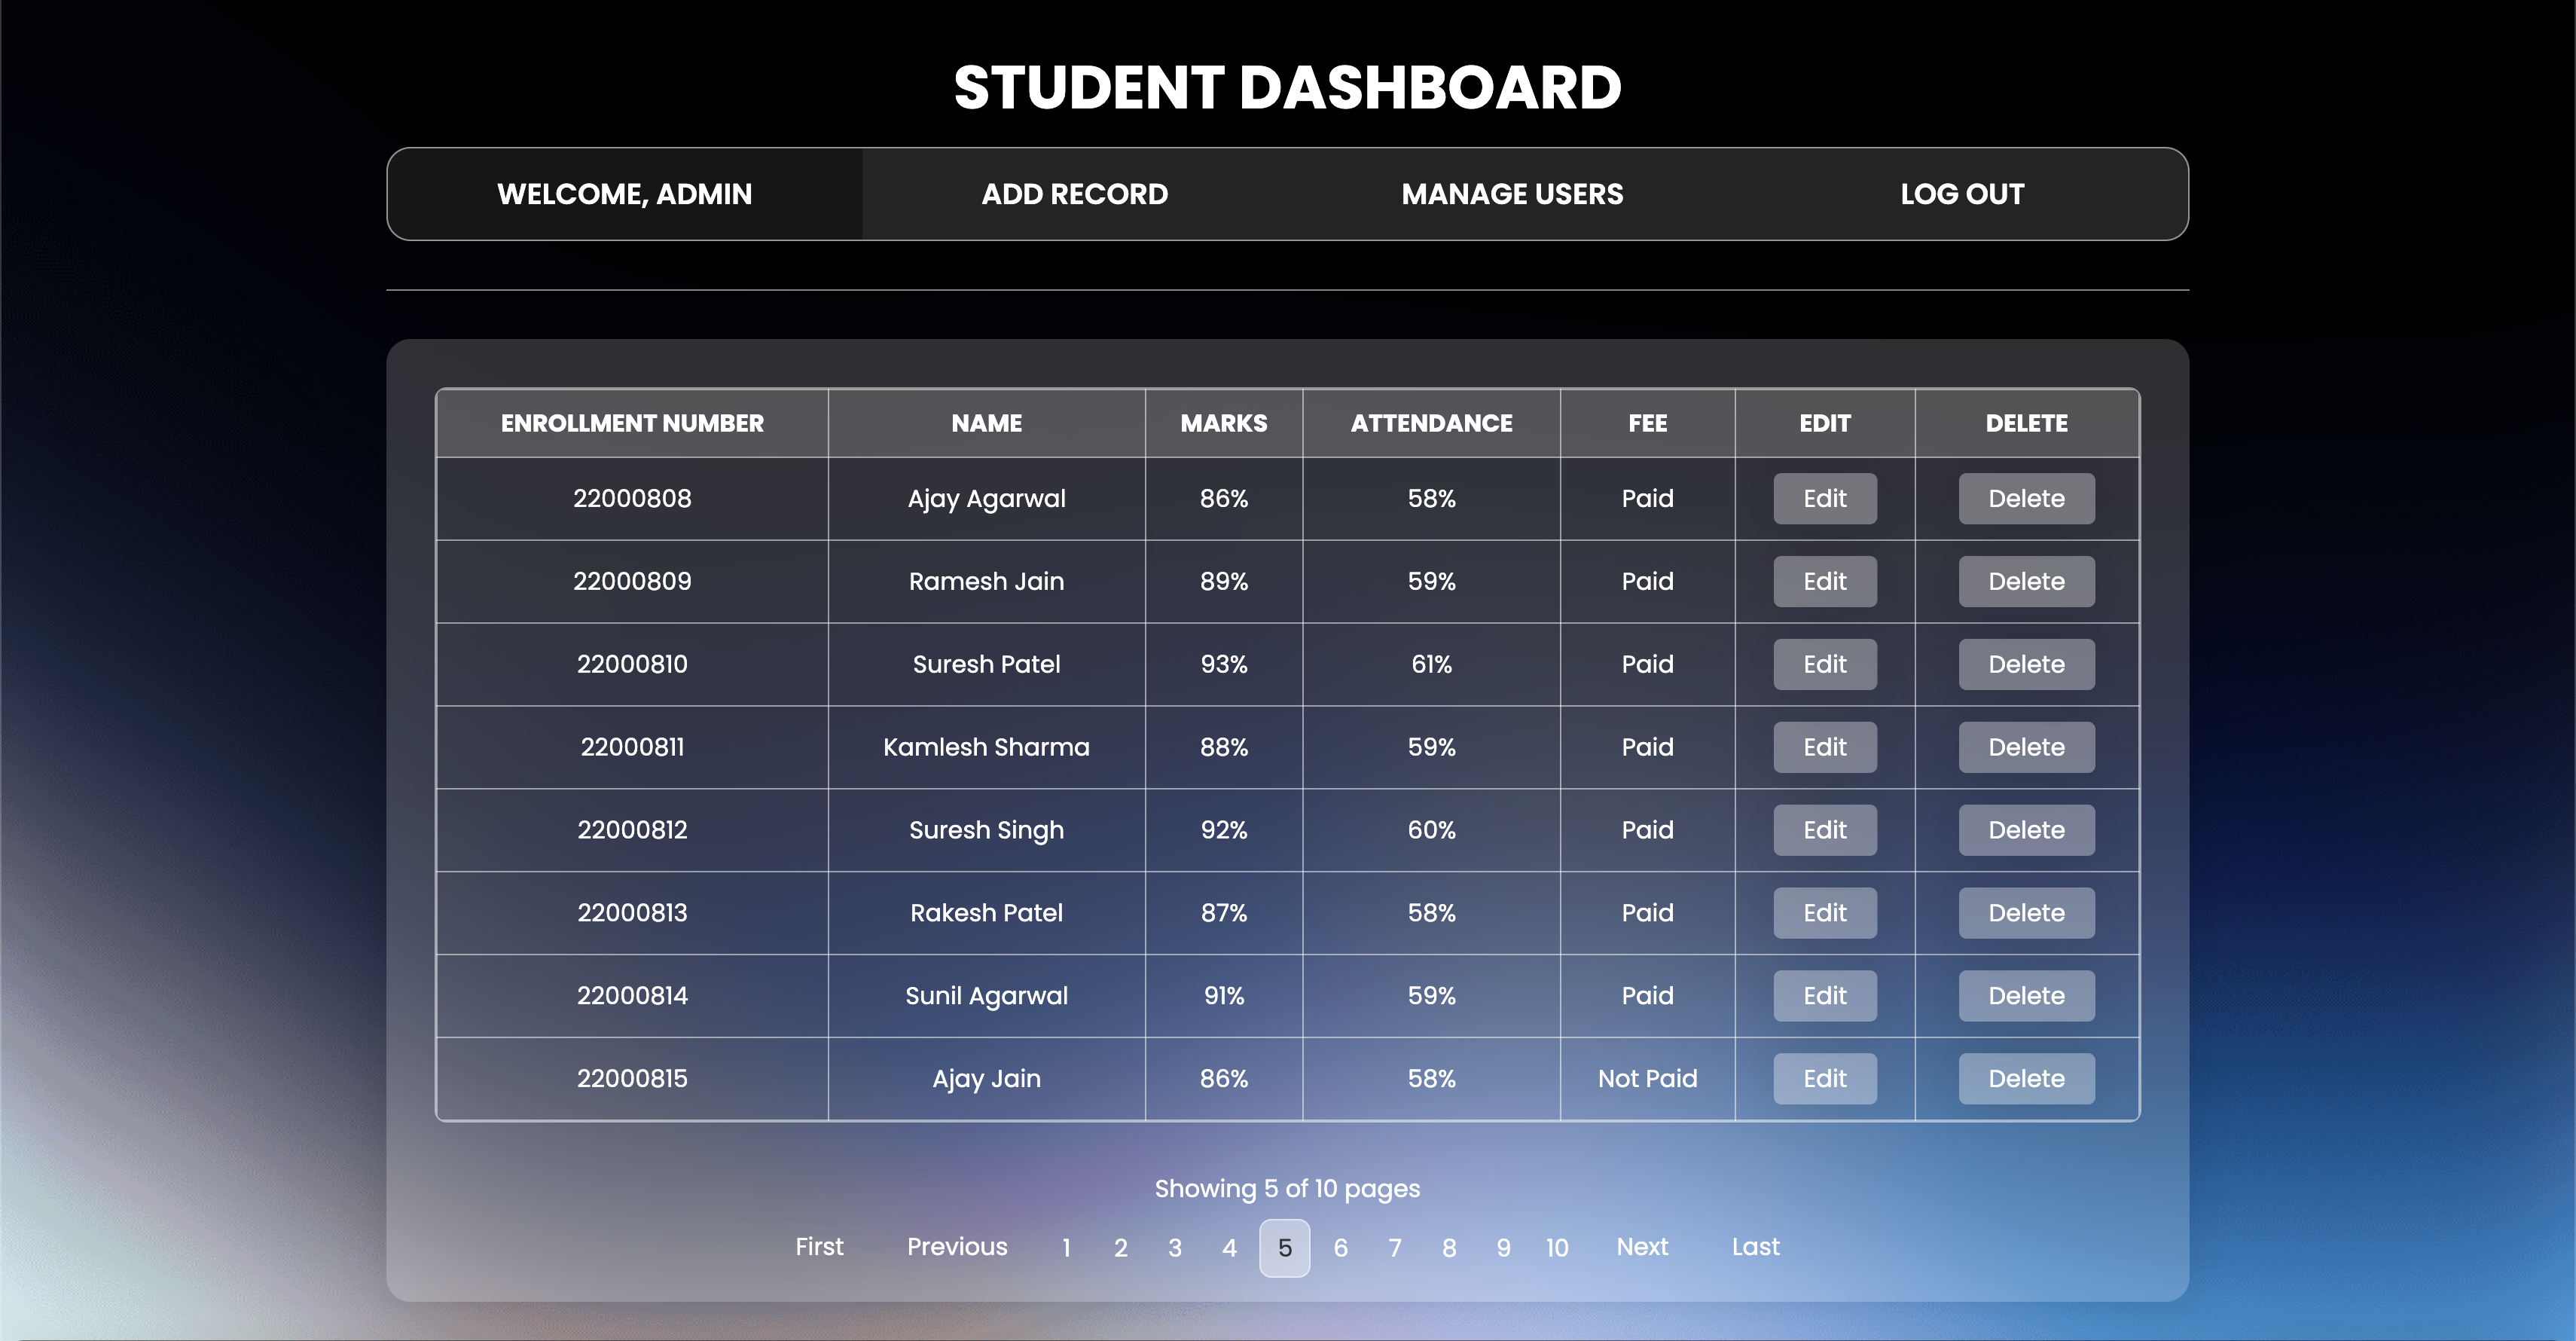Screen dimensions: 2576x1341
Task: Go to the First page
Action: pos(819,1247)
